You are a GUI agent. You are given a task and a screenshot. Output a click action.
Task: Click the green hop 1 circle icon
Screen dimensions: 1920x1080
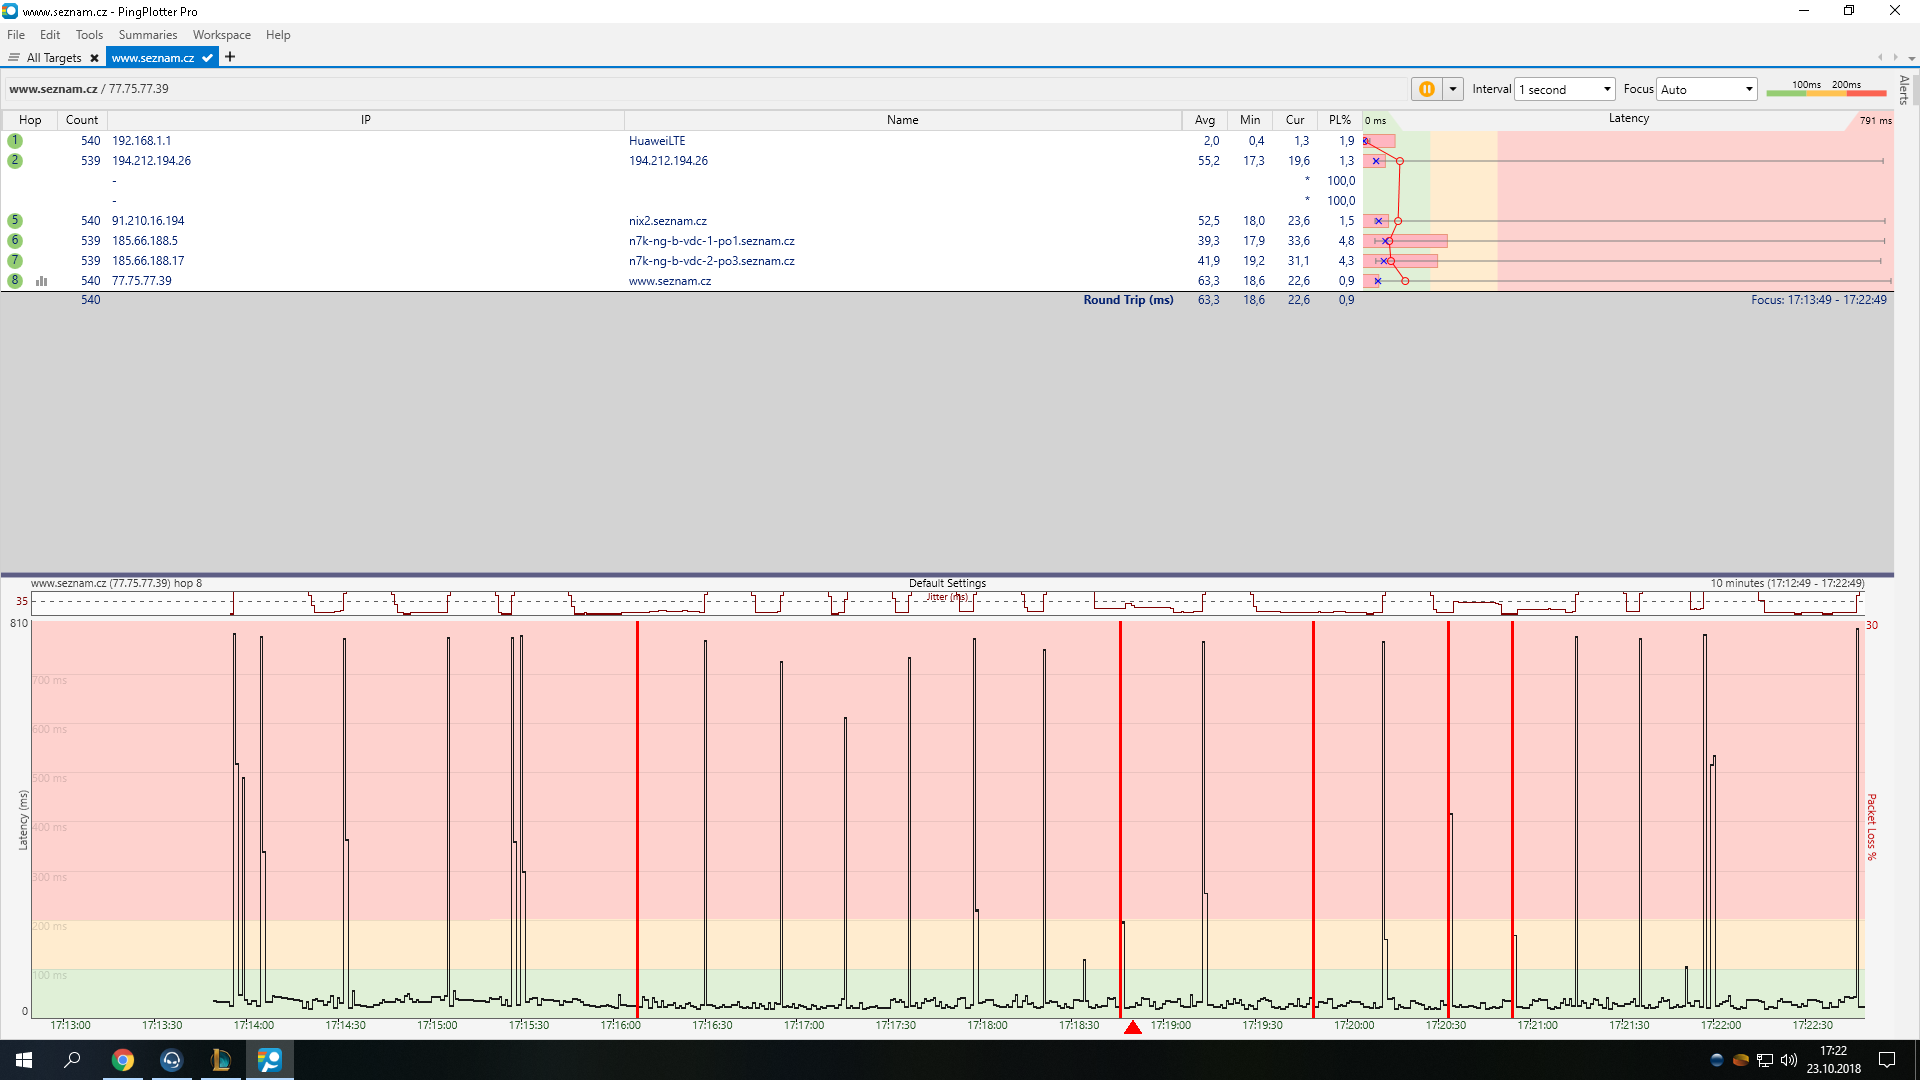point(15,141)
